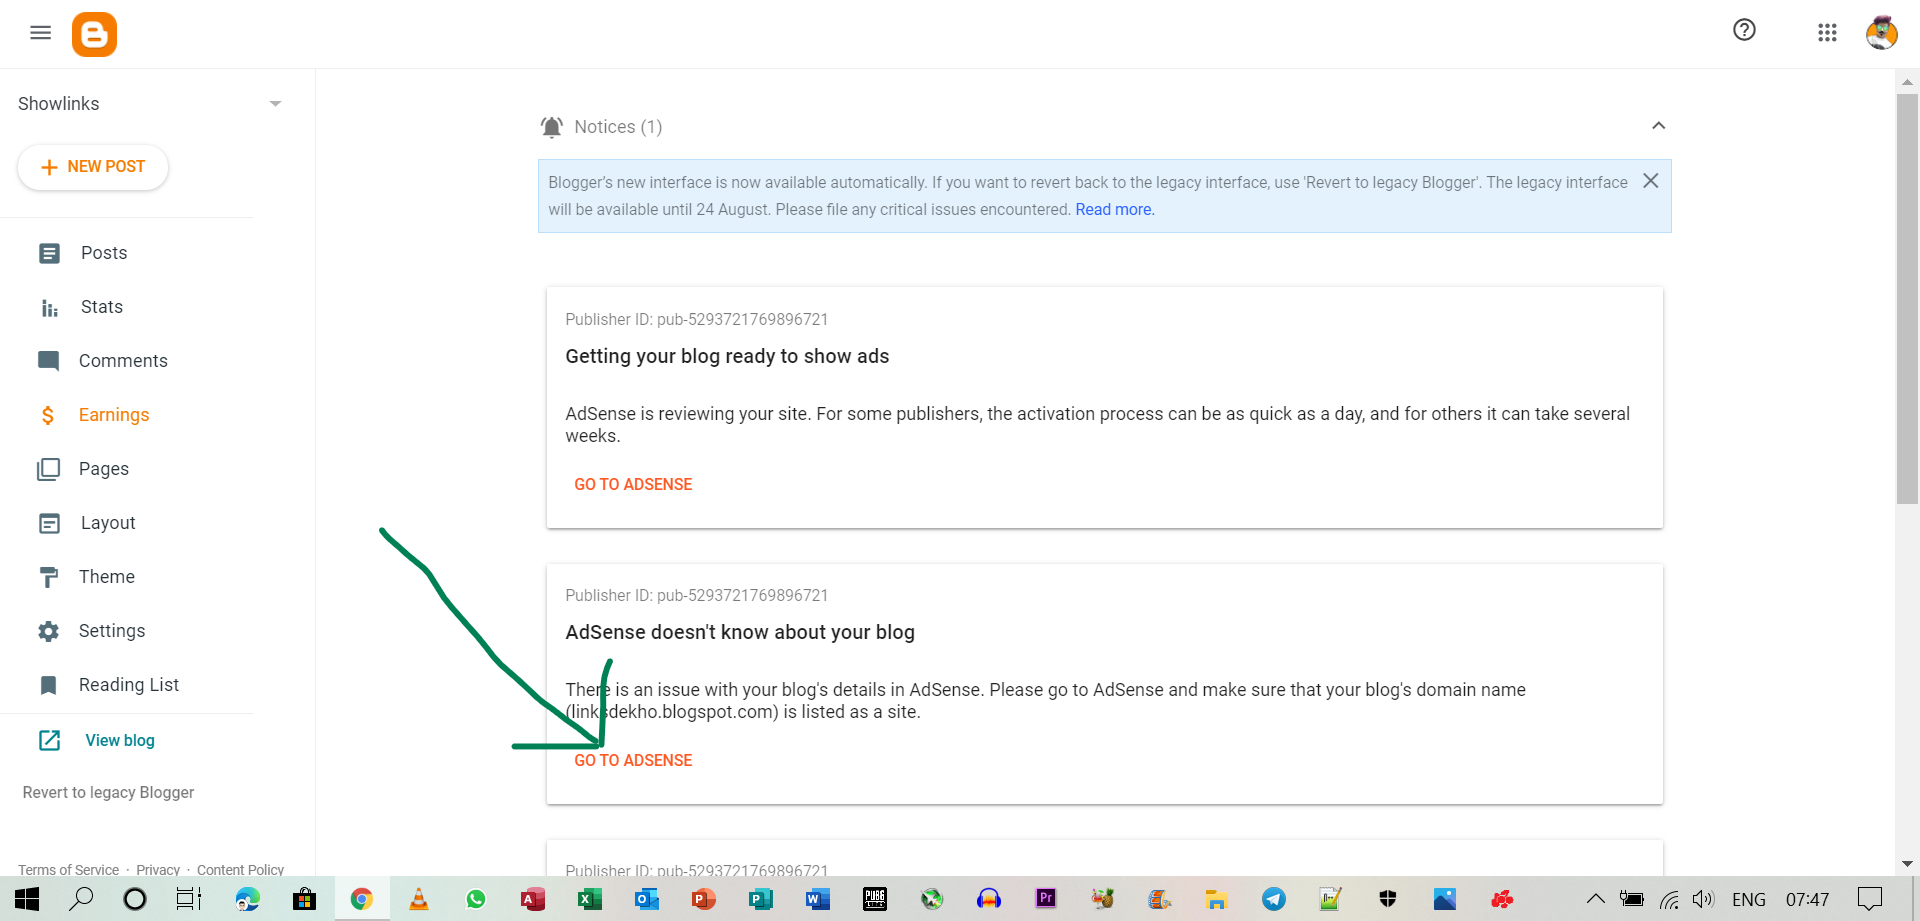Viewport: 1920px width, 921px height.
Task: Open Chrome from the taskbar
Action: [x=362, y=899]
